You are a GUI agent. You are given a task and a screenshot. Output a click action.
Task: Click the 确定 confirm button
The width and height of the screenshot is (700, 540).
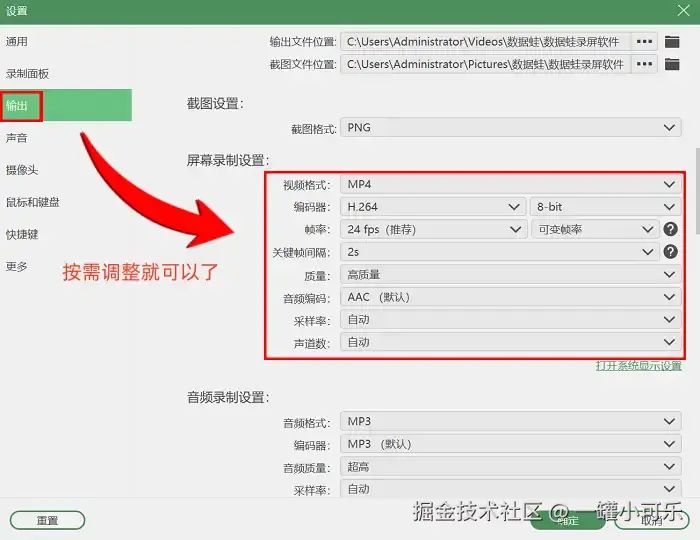[568, 520]
